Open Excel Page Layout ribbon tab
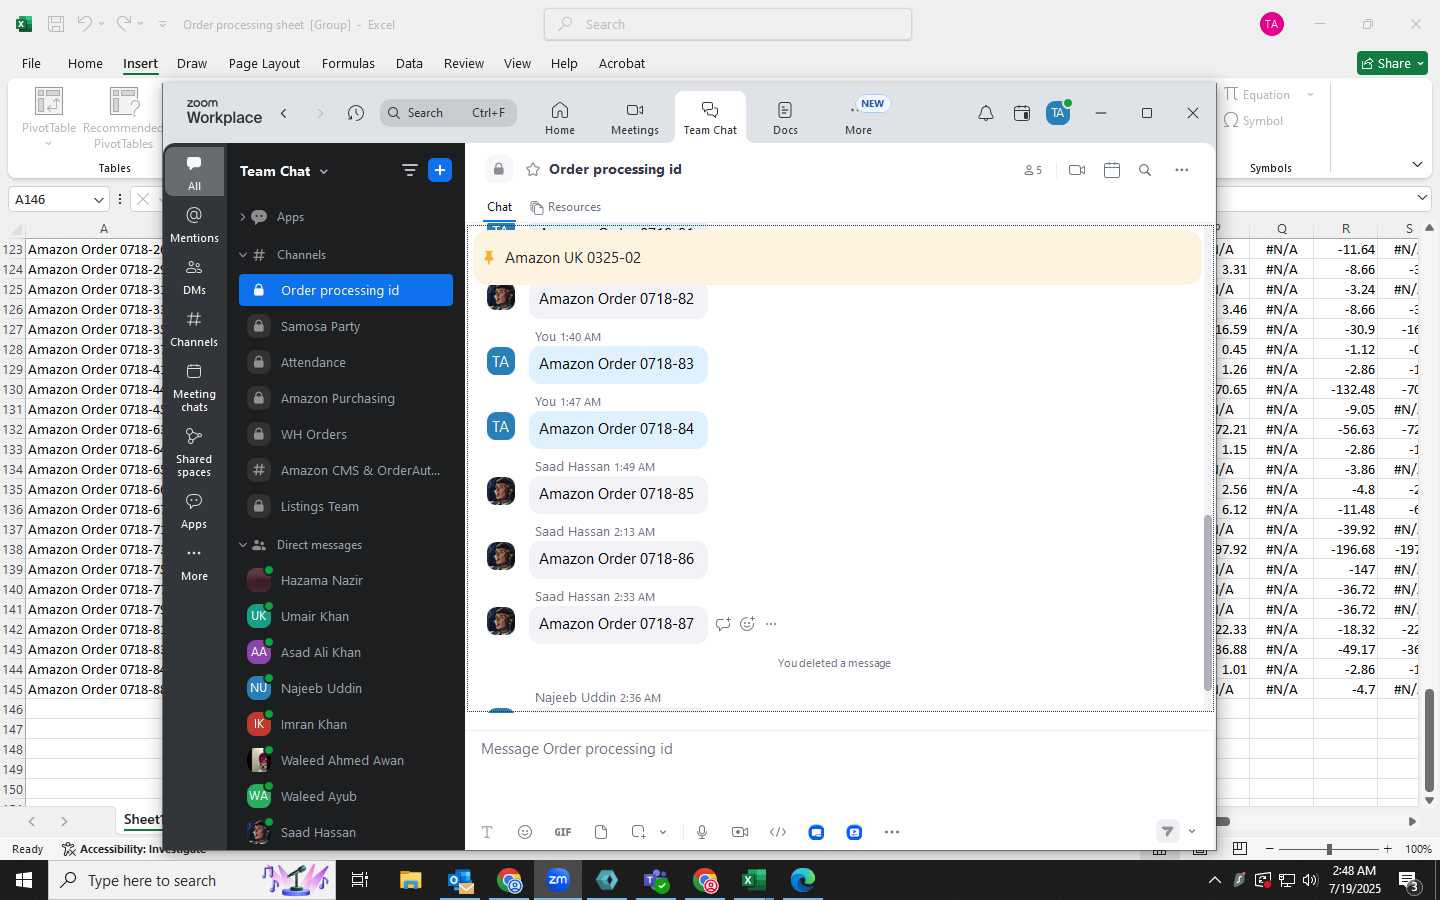The image size is (1440, 900). 264,63
